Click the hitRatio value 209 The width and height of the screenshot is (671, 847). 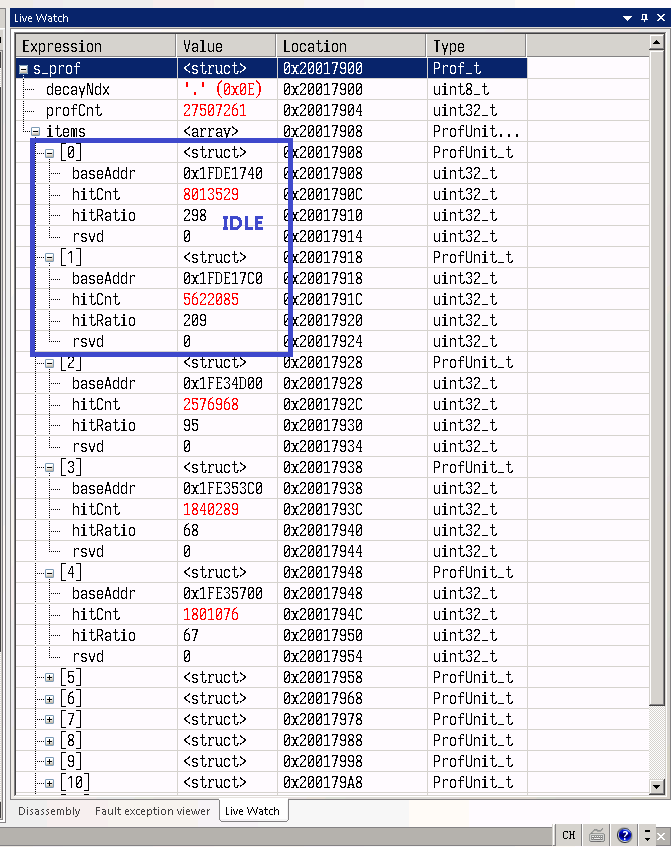pyautogui.click(x=194, y=321)
